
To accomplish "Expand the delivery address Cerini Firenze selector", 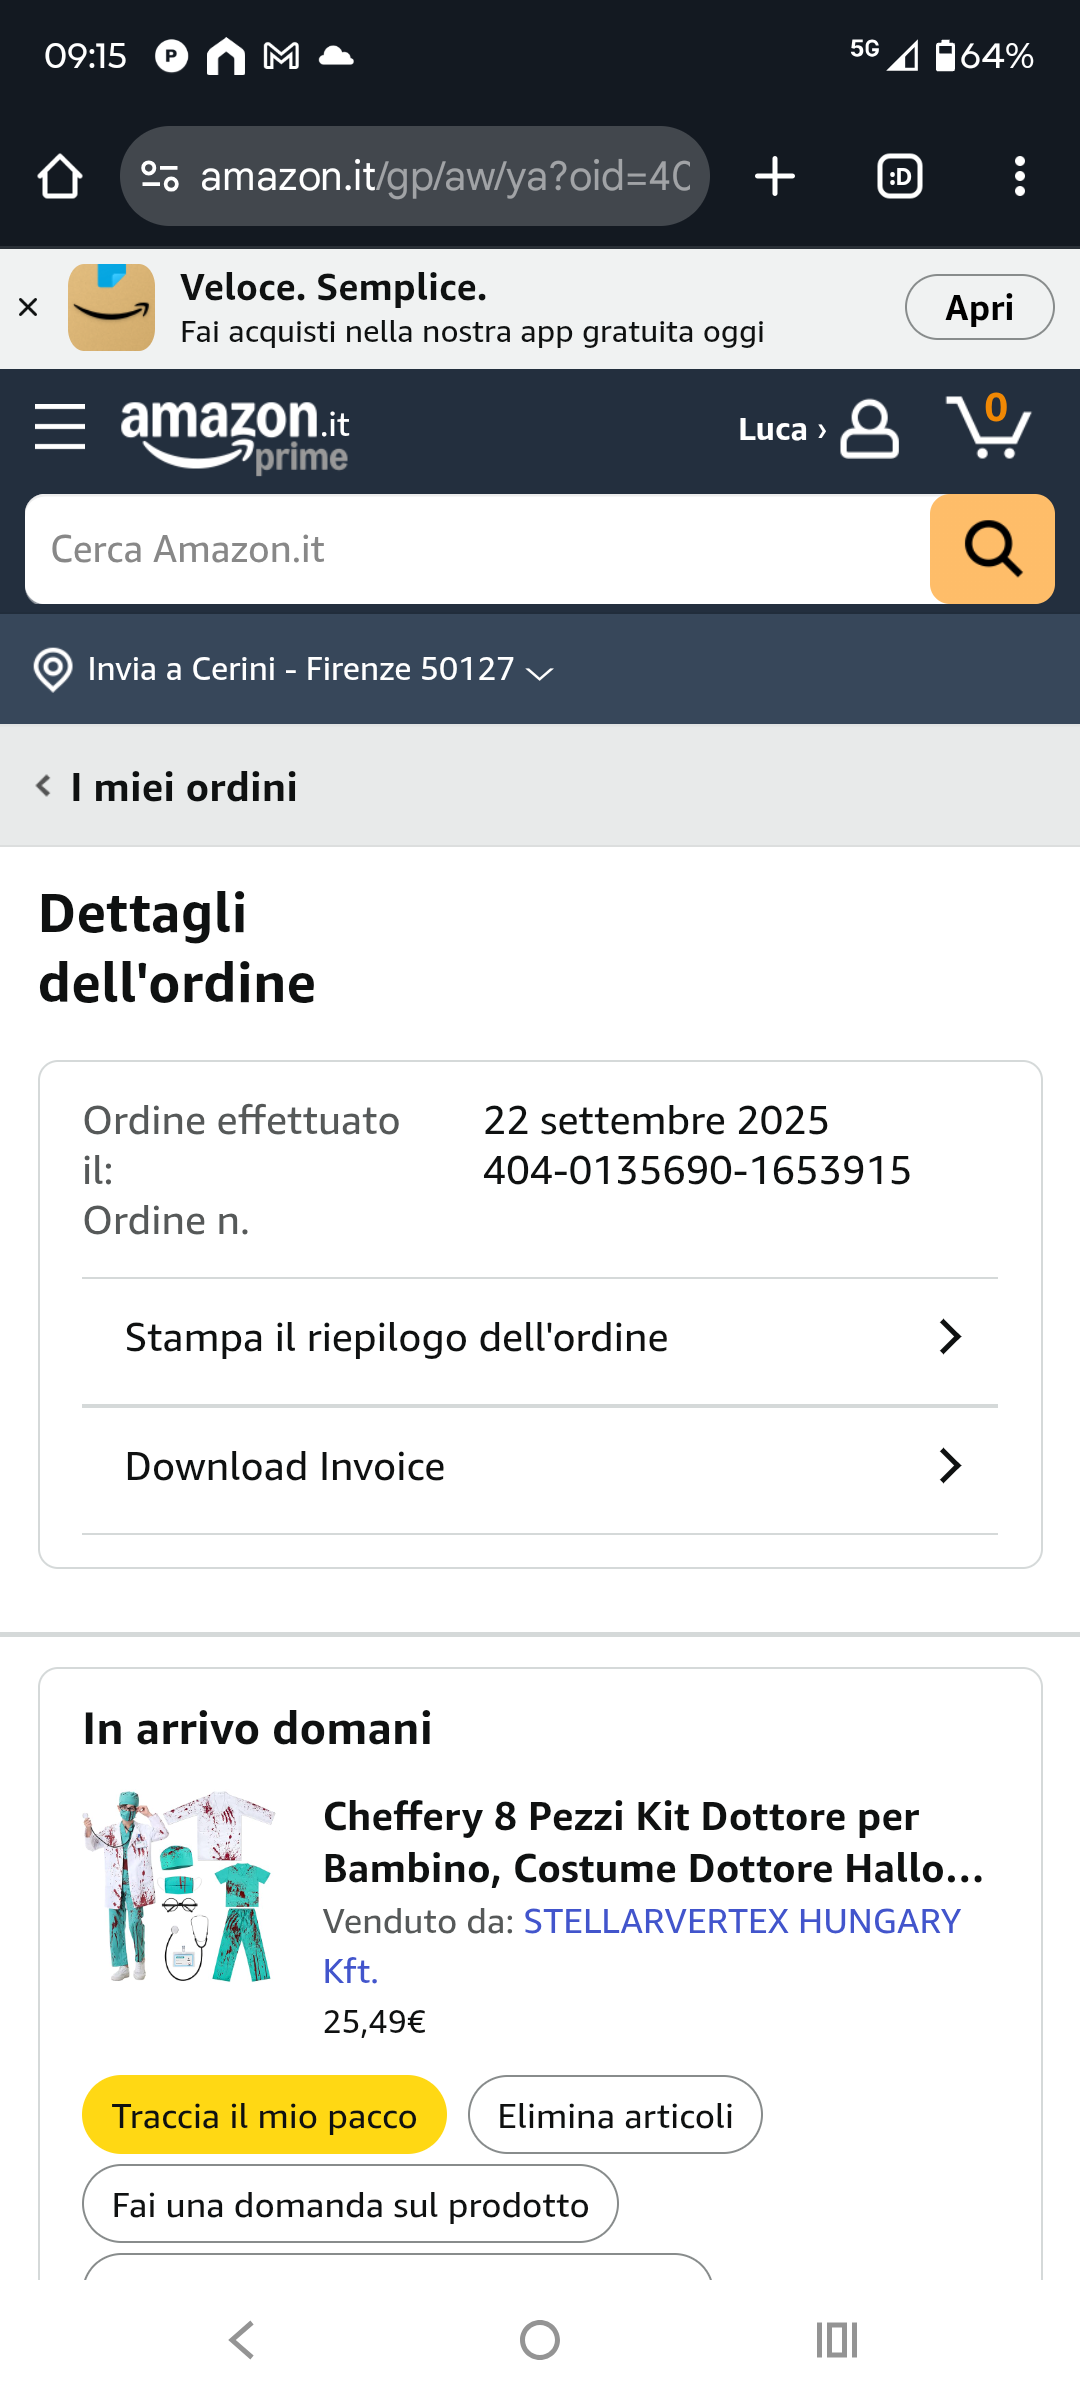I will (294, 669).
